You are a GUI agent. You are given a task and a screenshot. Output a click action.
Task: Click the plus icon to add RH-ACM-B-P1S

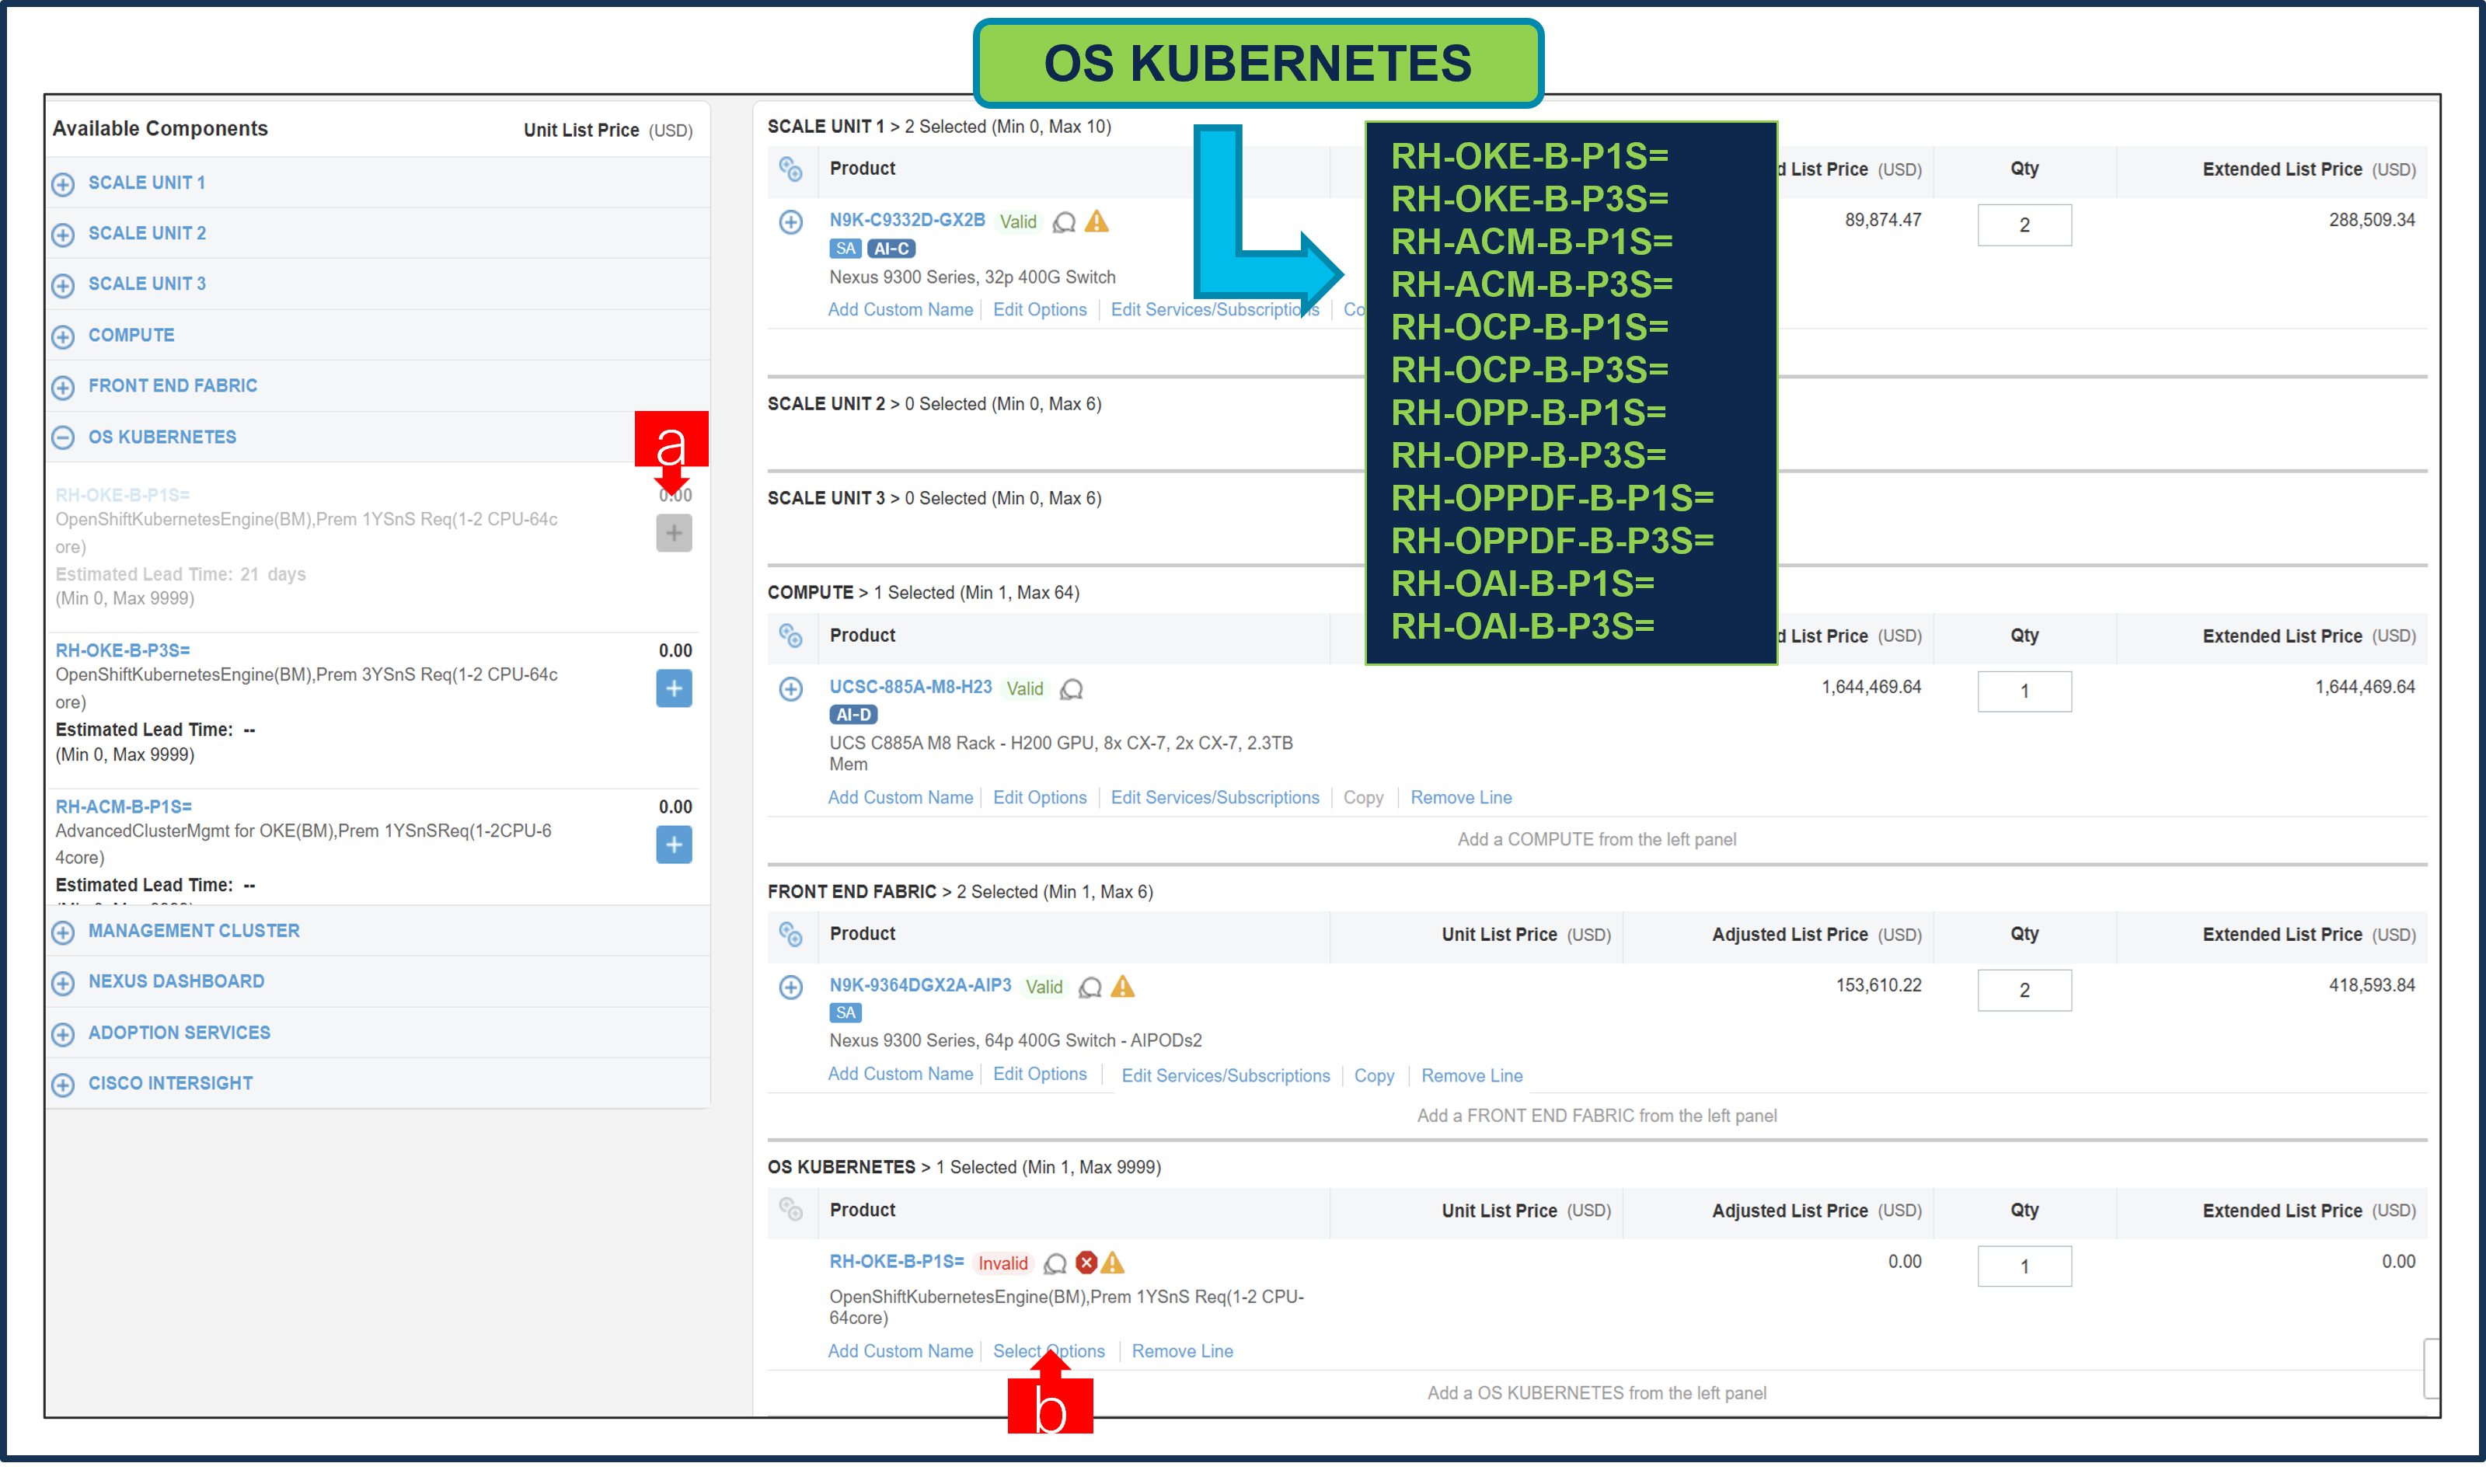(673, 845)
